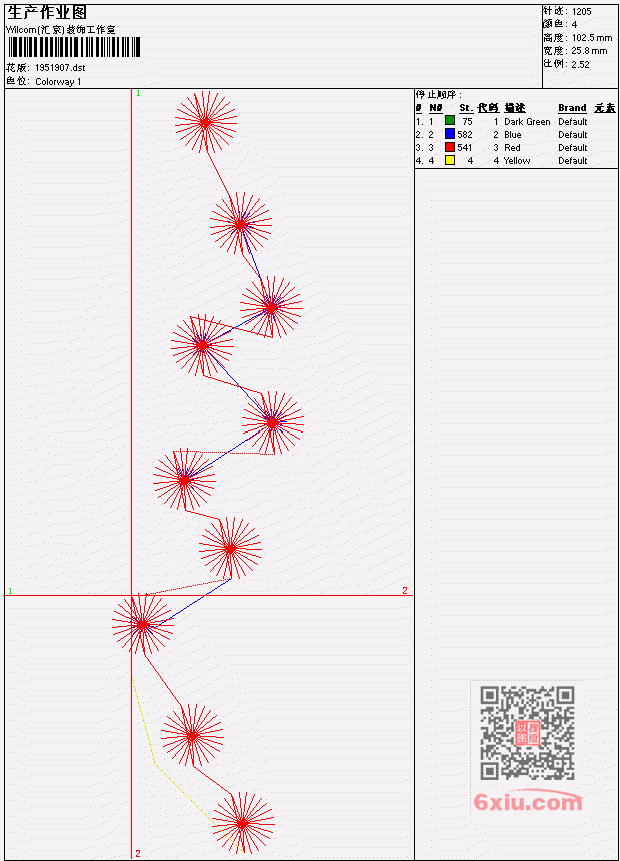Click the QR code image
The image size is (620, 861).
[527, 733]
